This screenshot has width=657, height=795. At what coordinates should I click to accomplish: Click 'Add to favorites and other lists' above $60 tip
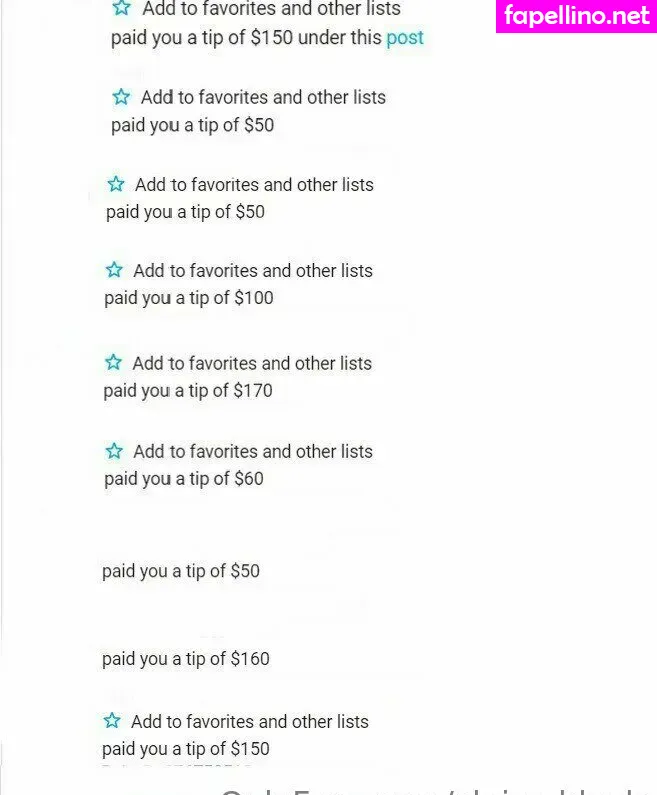pos(252,452)
